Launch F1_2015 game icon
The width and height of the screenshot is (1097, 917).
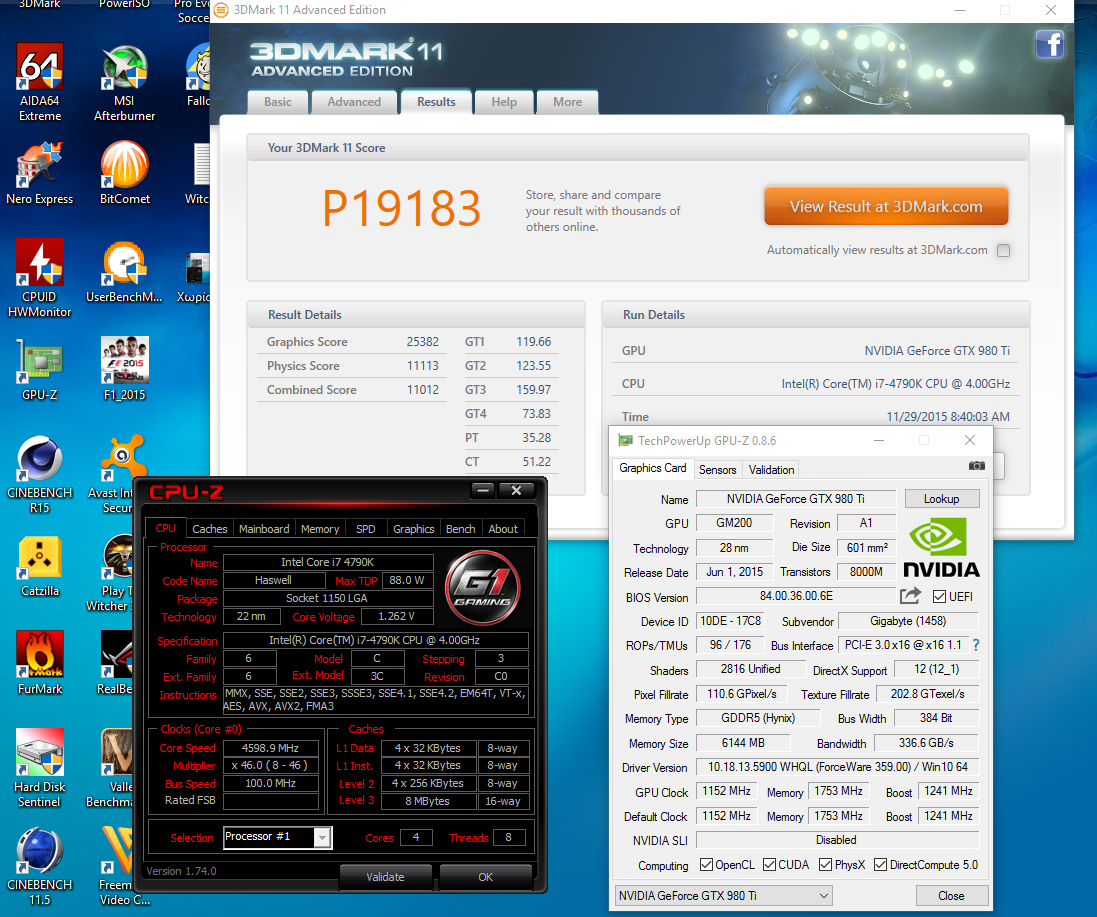pyautogui.click(x=125, y=369)
